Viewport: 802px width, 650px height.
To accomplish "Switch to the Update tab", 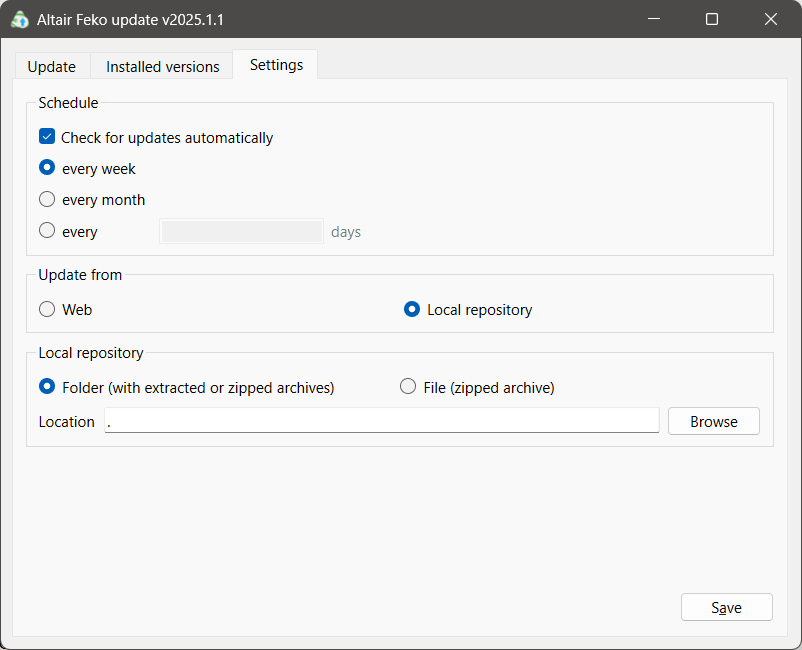I will coord(52,67).
